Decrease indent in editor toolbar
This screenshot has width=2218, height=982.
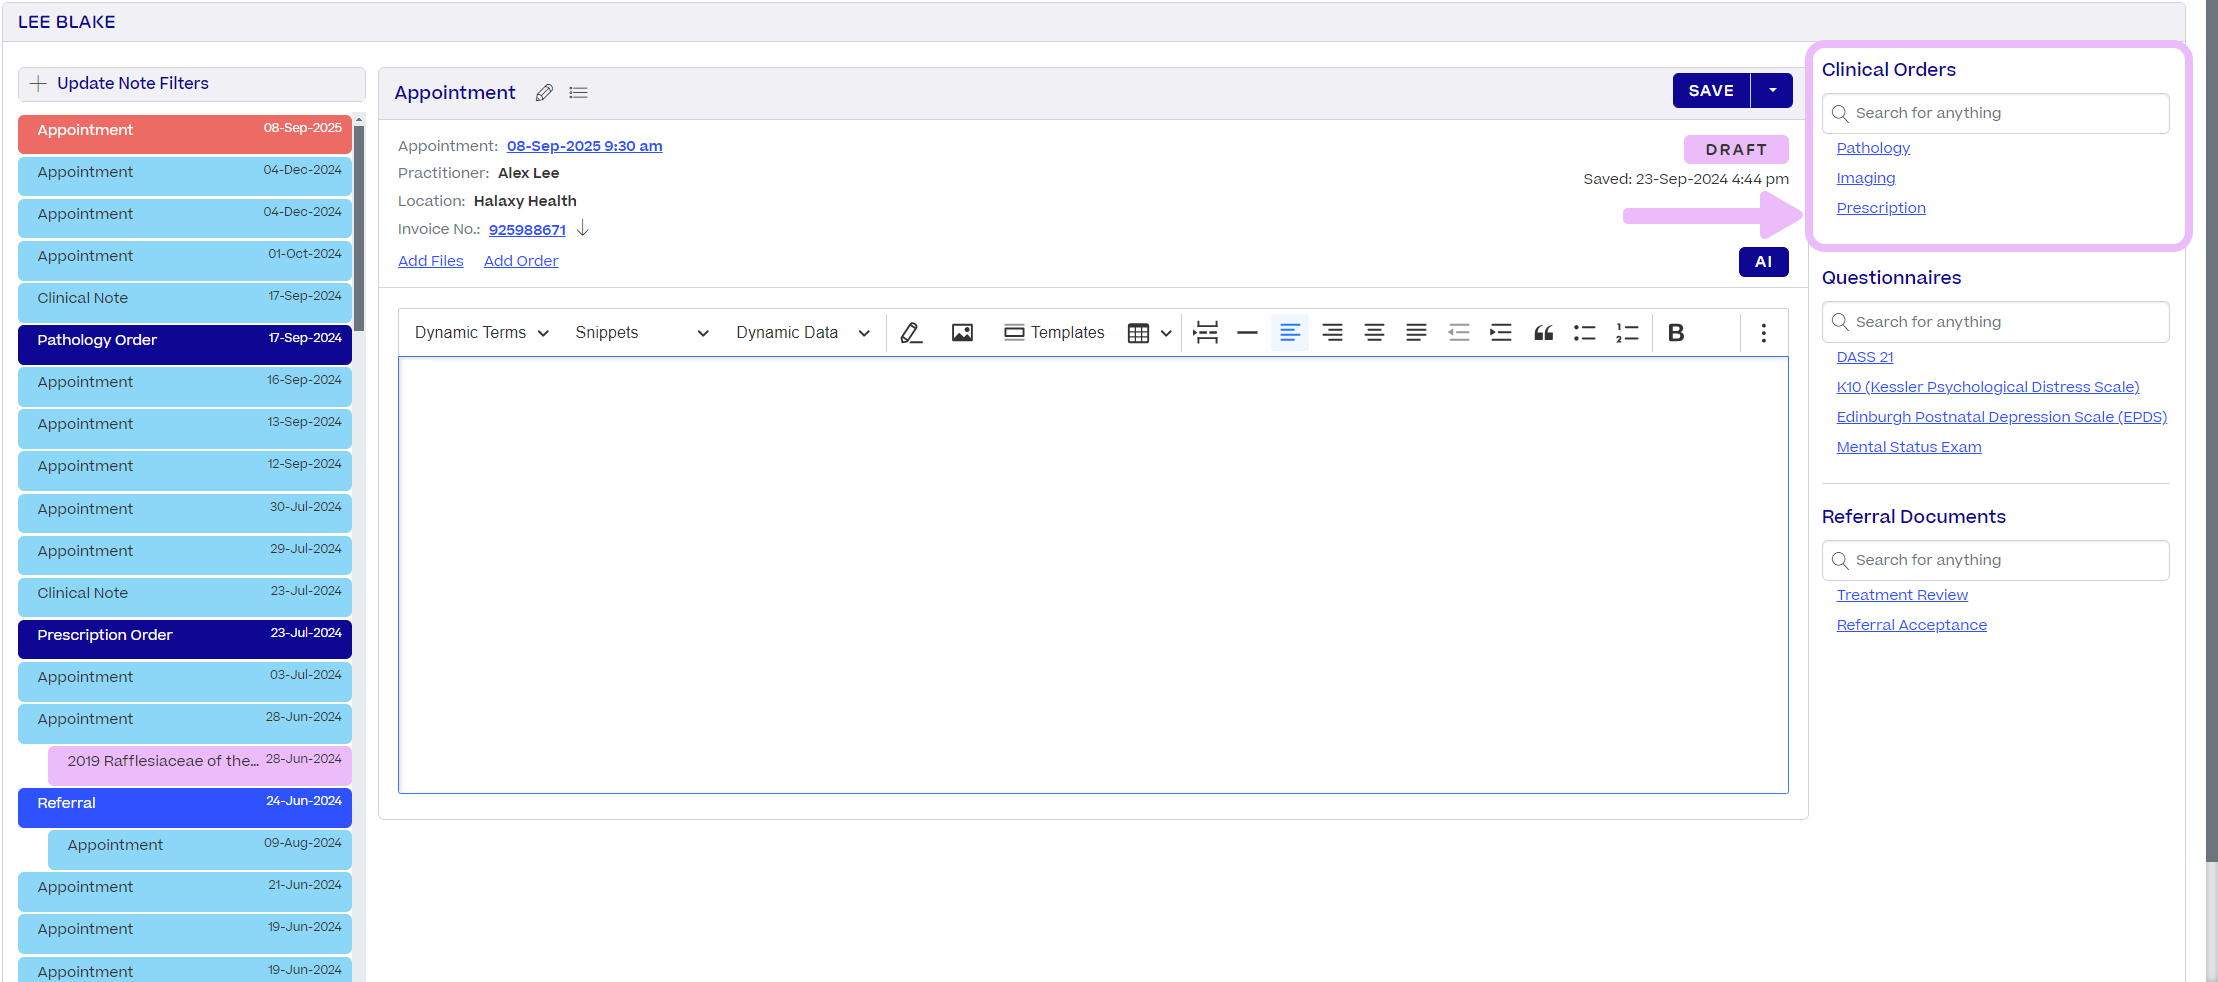[1459, 333]
